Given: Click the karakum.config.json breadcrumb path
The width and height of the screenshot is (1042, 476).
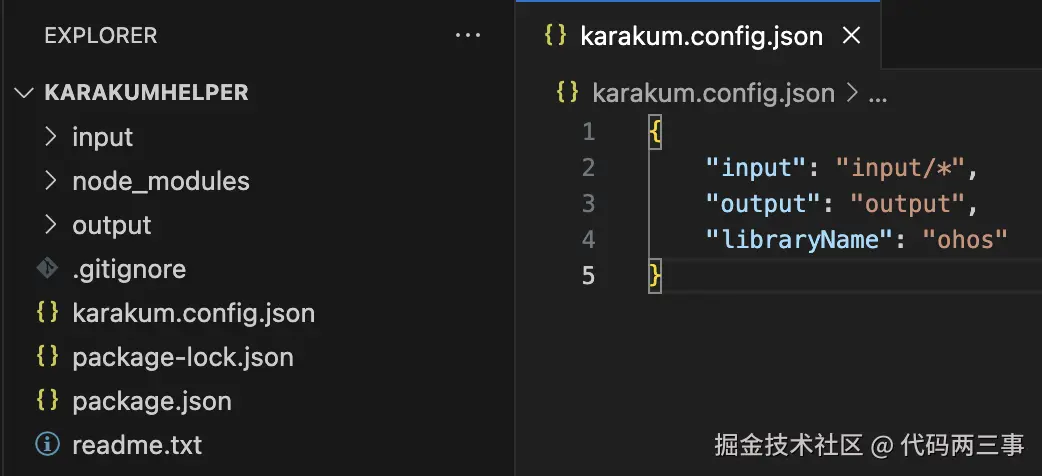Looking at the screenshot, I should (713, 93).
